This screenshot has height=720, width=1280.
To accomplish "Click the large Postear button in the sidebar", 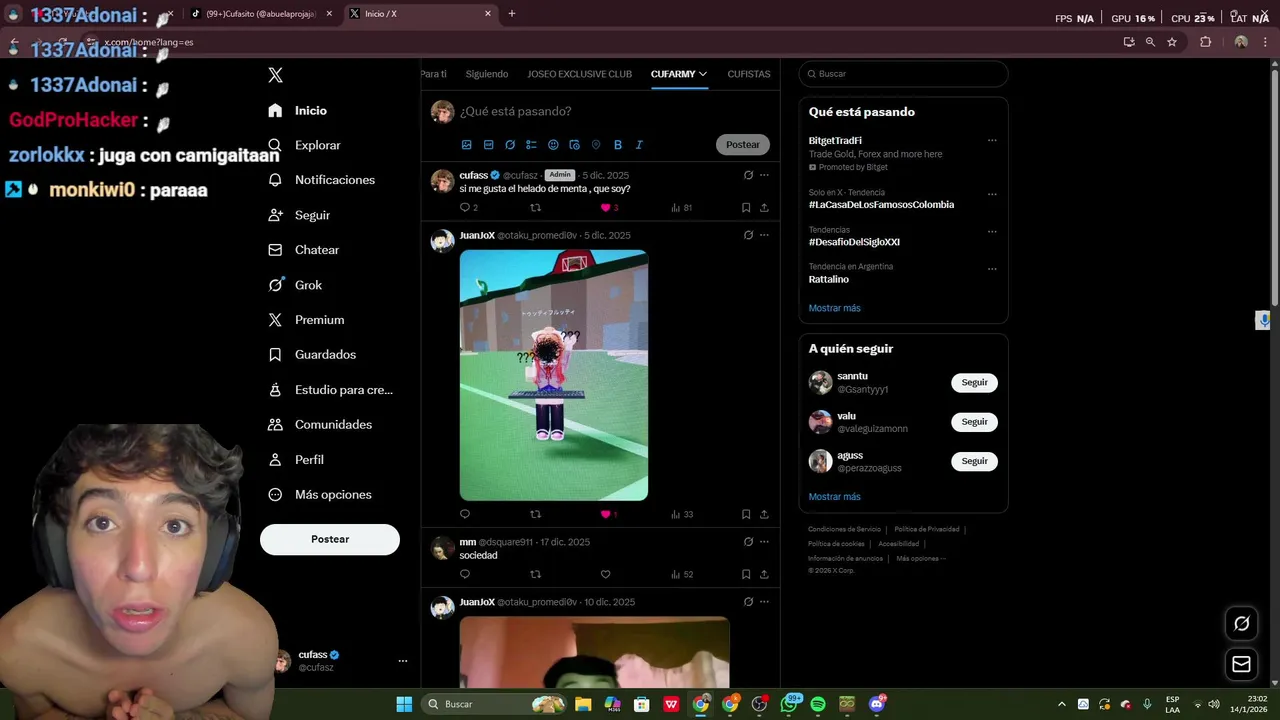I will pos(330,539).
